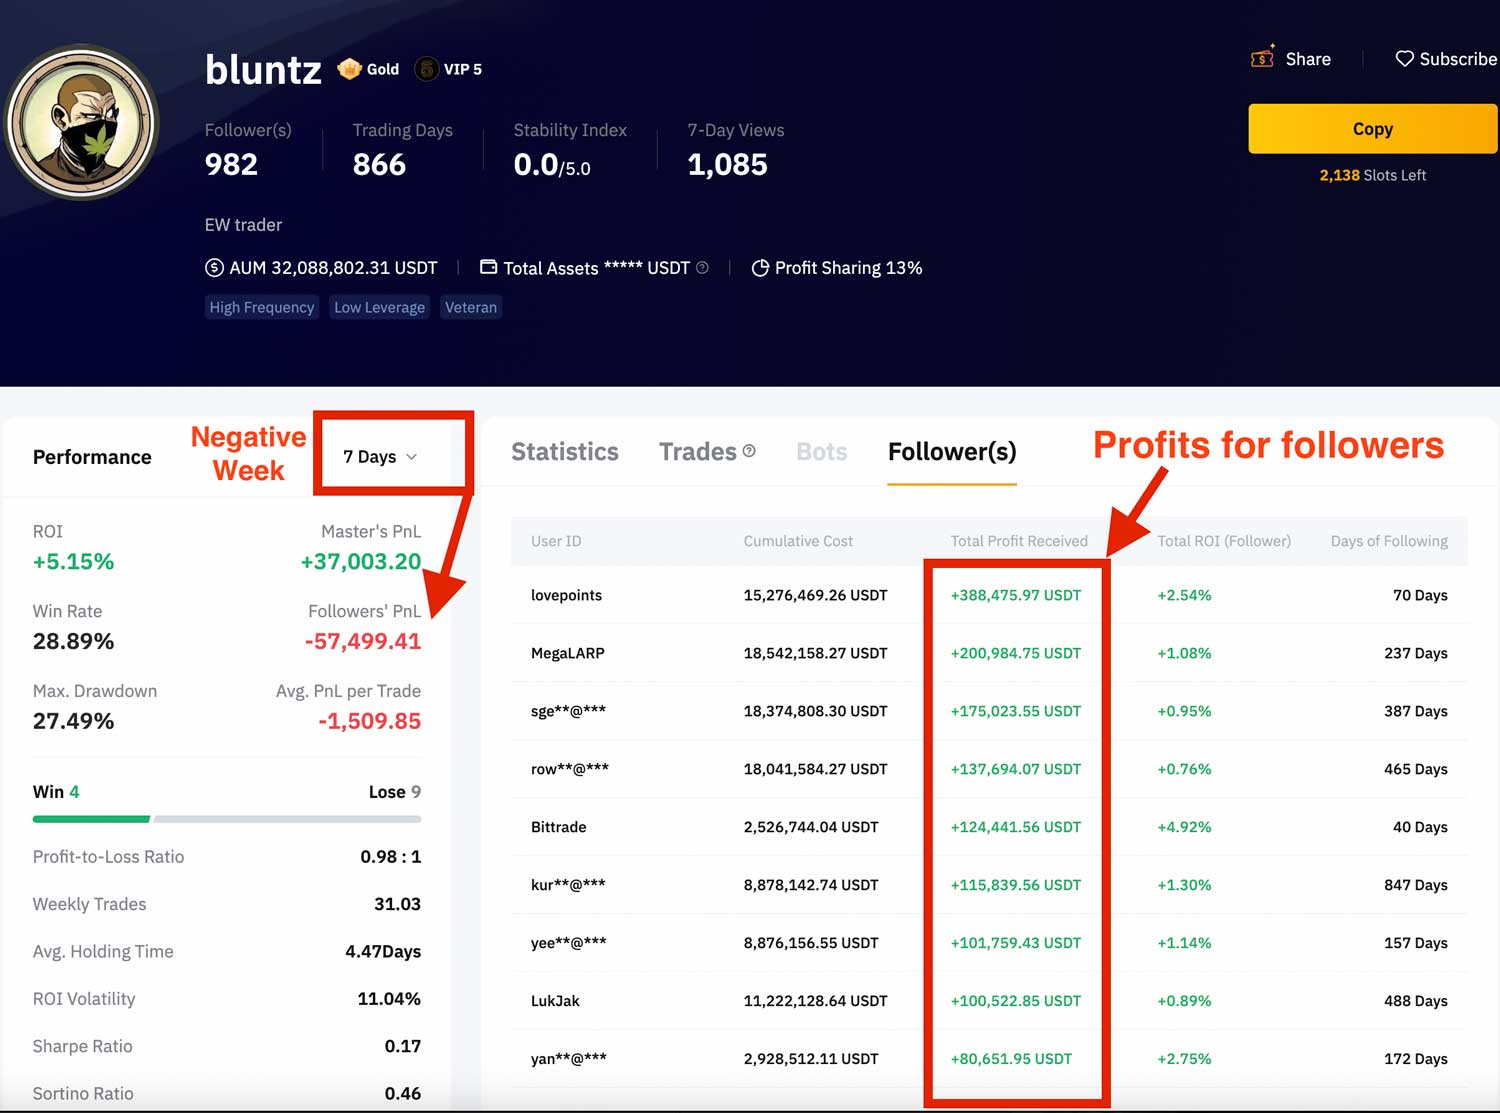
Task: Open the Bots tab
Action: point(820,451)
